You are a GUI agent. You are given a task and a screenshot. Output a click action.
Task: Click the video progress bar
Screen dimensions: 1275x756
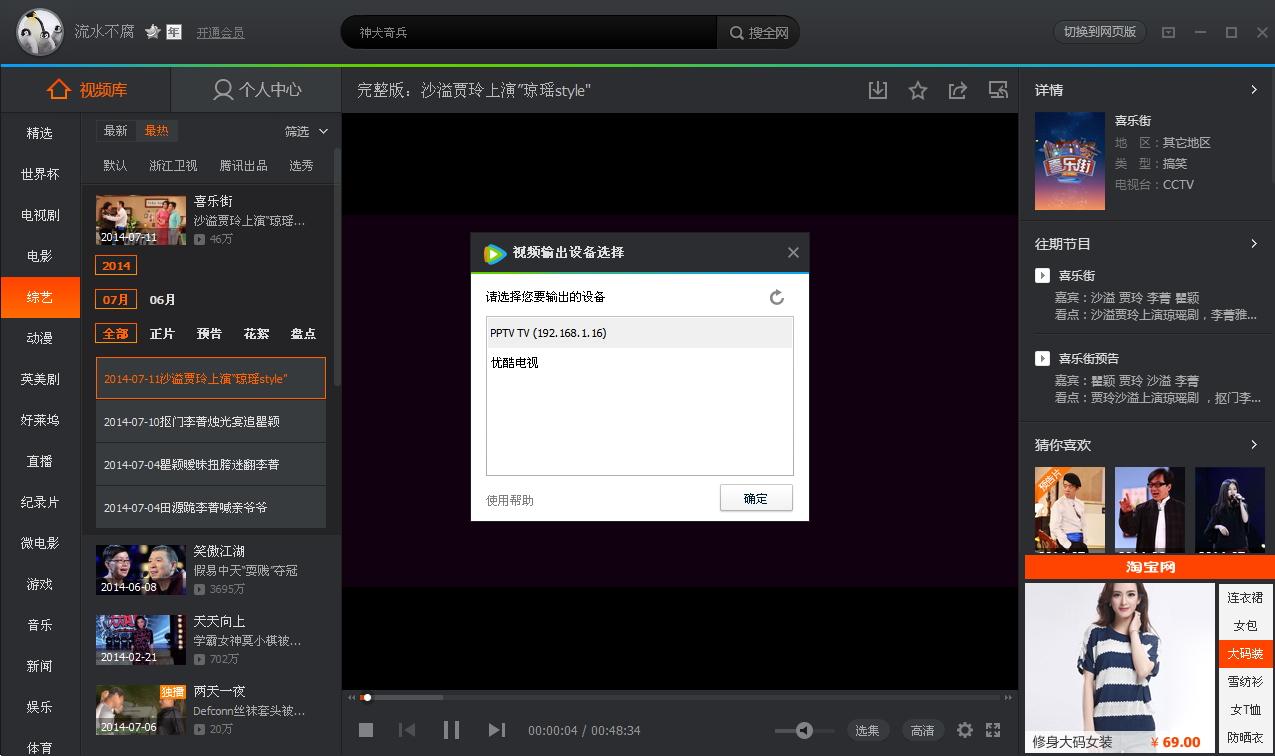click(x=680, y=697)
